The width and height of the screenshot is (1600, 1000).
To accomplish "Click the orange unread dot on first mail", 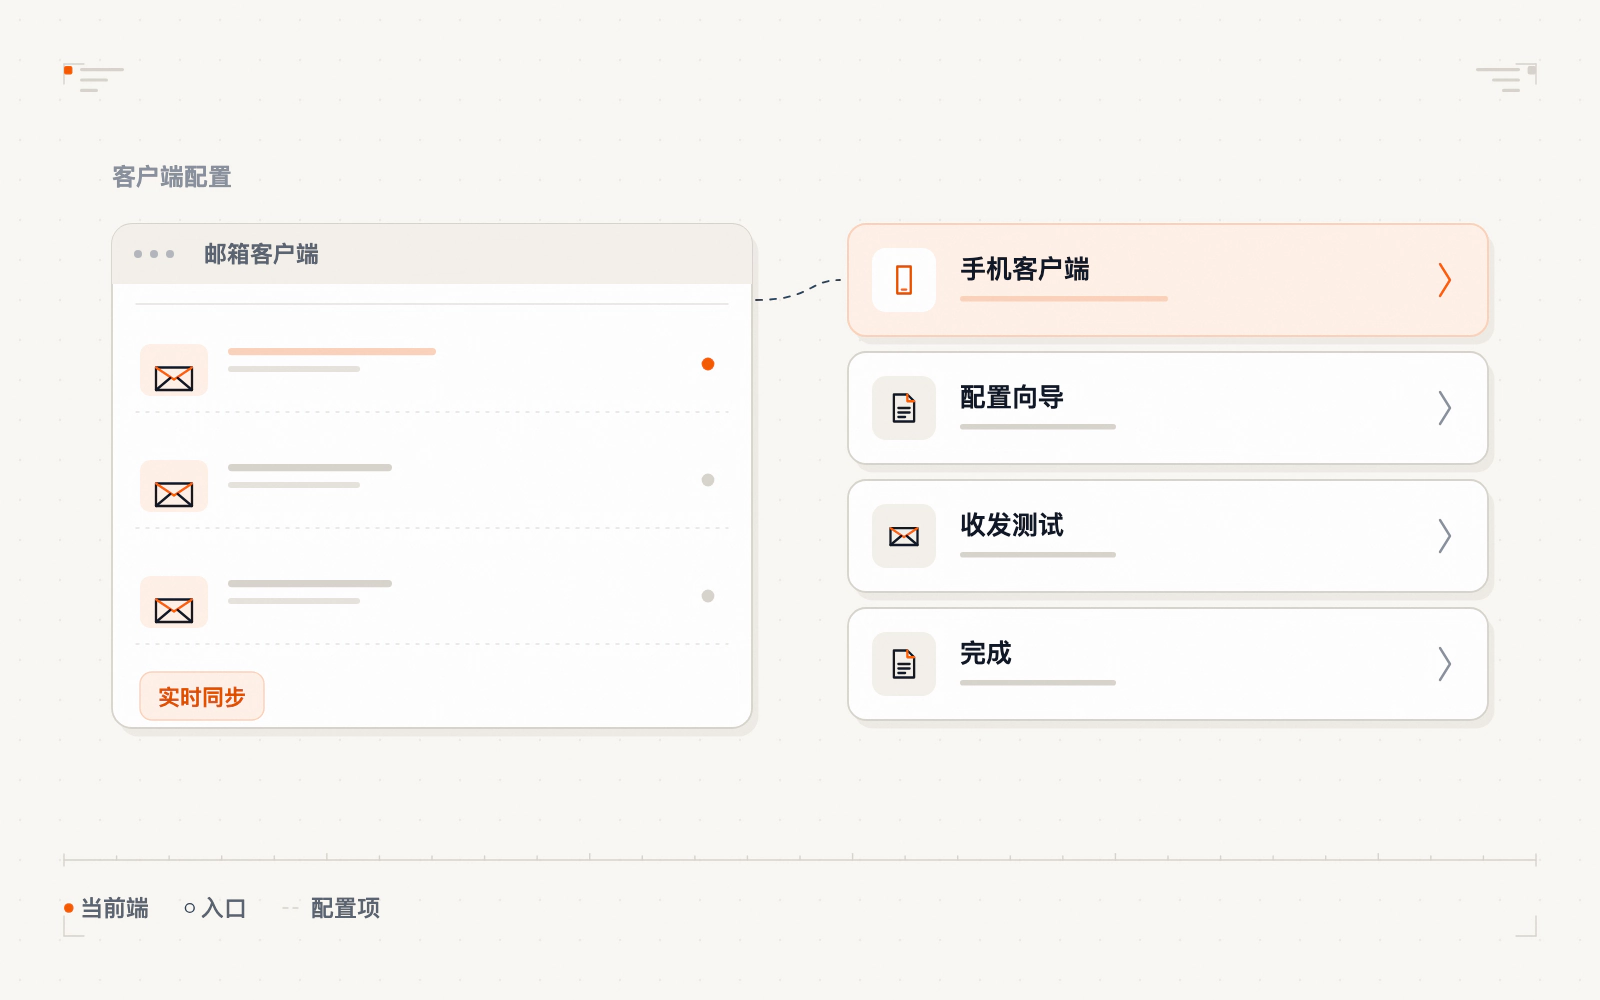I will (x=708, y=364).
